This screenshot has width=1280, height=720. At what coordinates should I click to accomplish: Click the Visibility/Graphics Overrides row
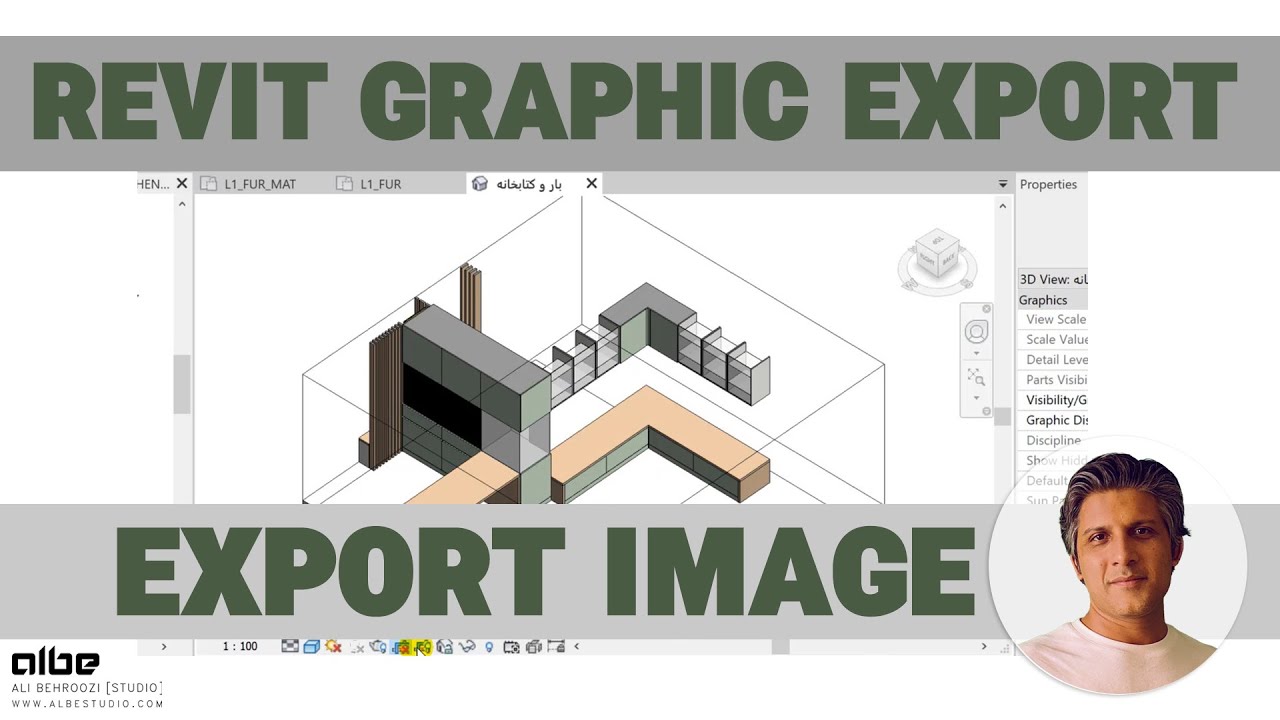(x=1052, y=400)
